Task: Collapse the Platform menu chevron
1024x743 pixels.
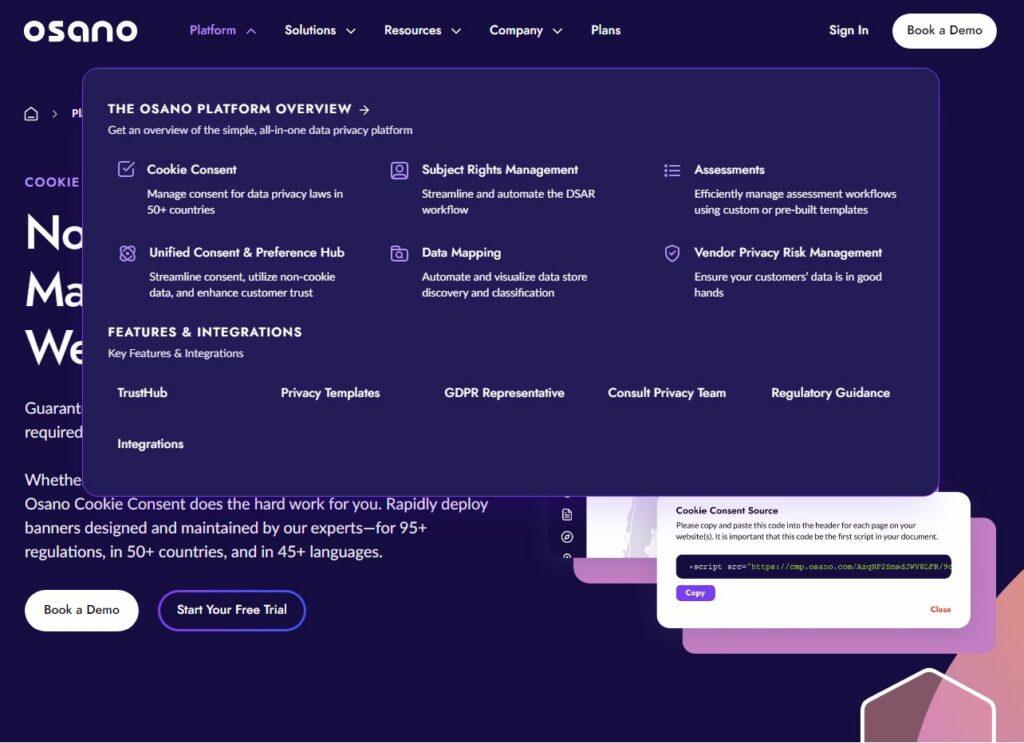Action: click(x=251, y=31)
